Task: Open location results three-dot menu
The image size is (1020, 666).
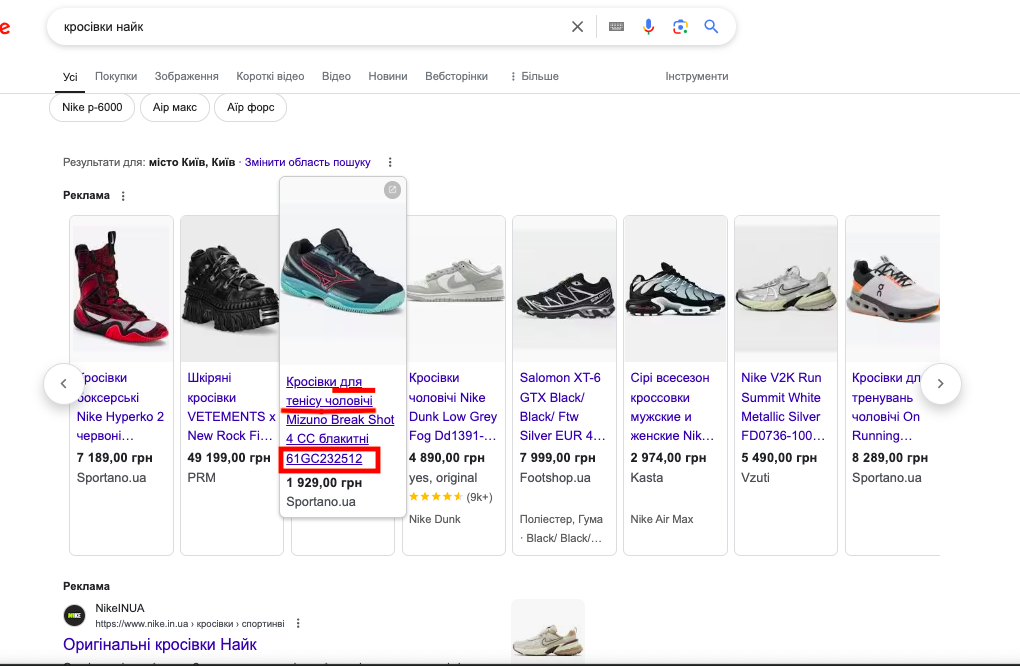Action: (390, 162)
